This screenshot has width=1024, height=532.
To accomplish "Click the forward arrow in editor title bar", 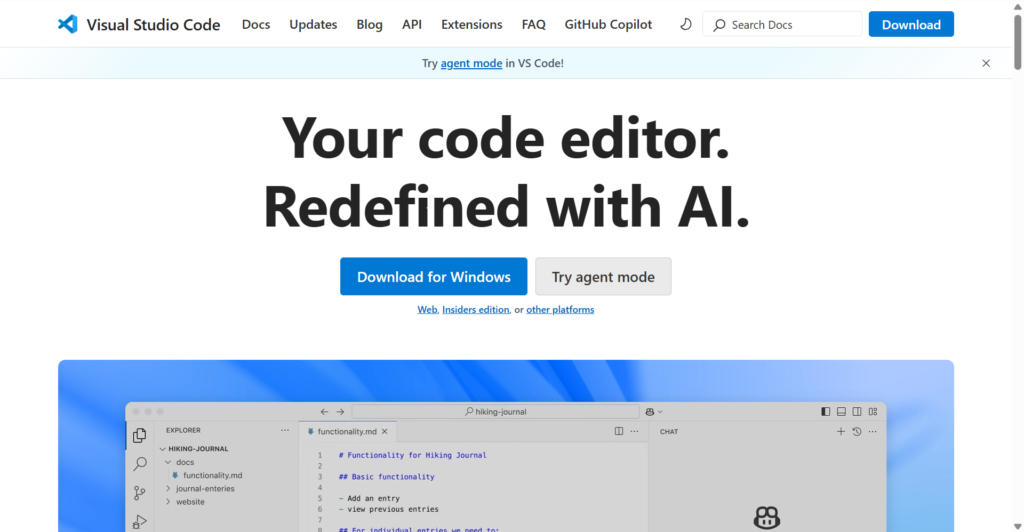I will point(340,412).
